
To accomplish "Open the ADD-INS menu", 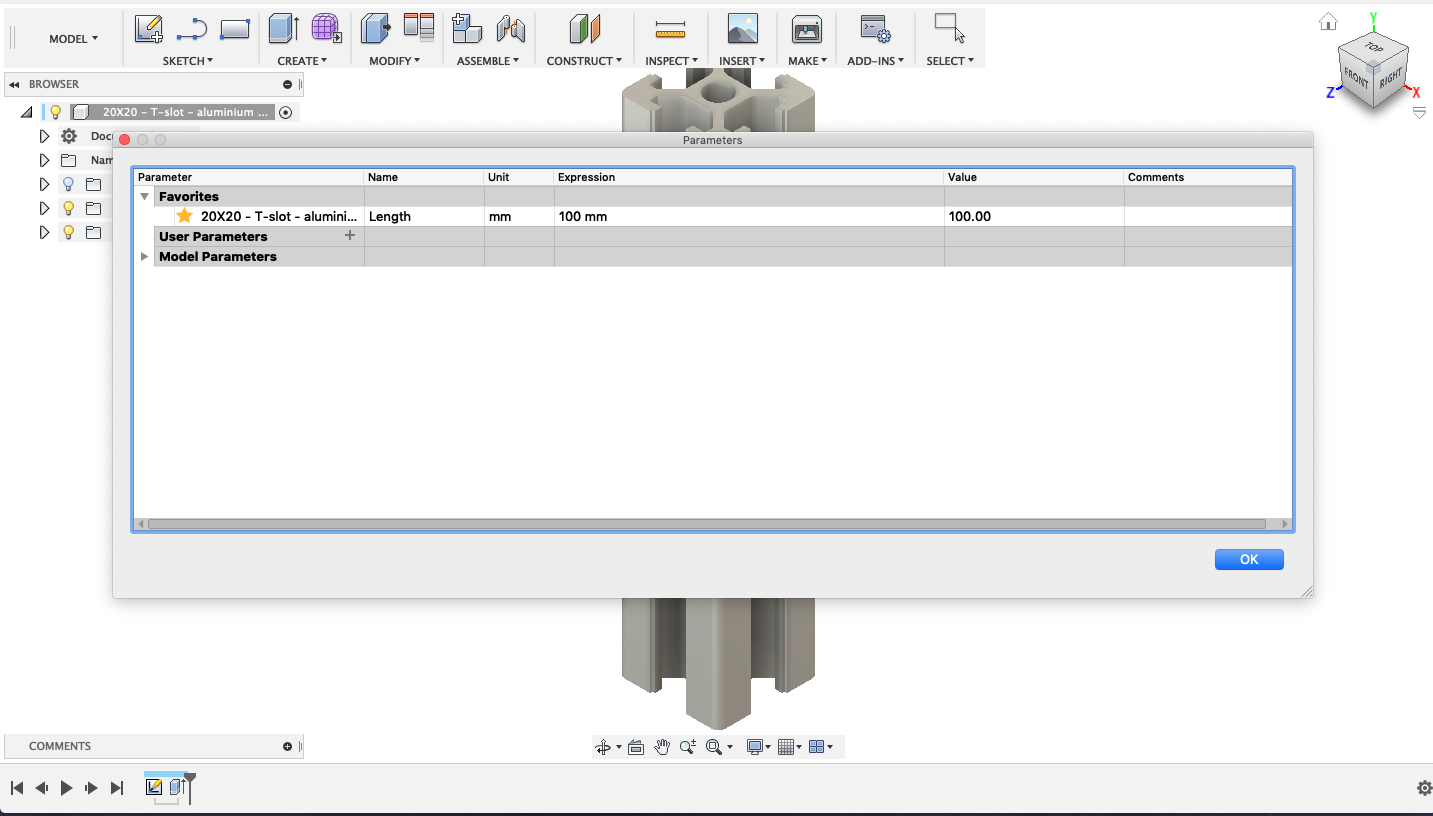I will [x=875, y=61].
